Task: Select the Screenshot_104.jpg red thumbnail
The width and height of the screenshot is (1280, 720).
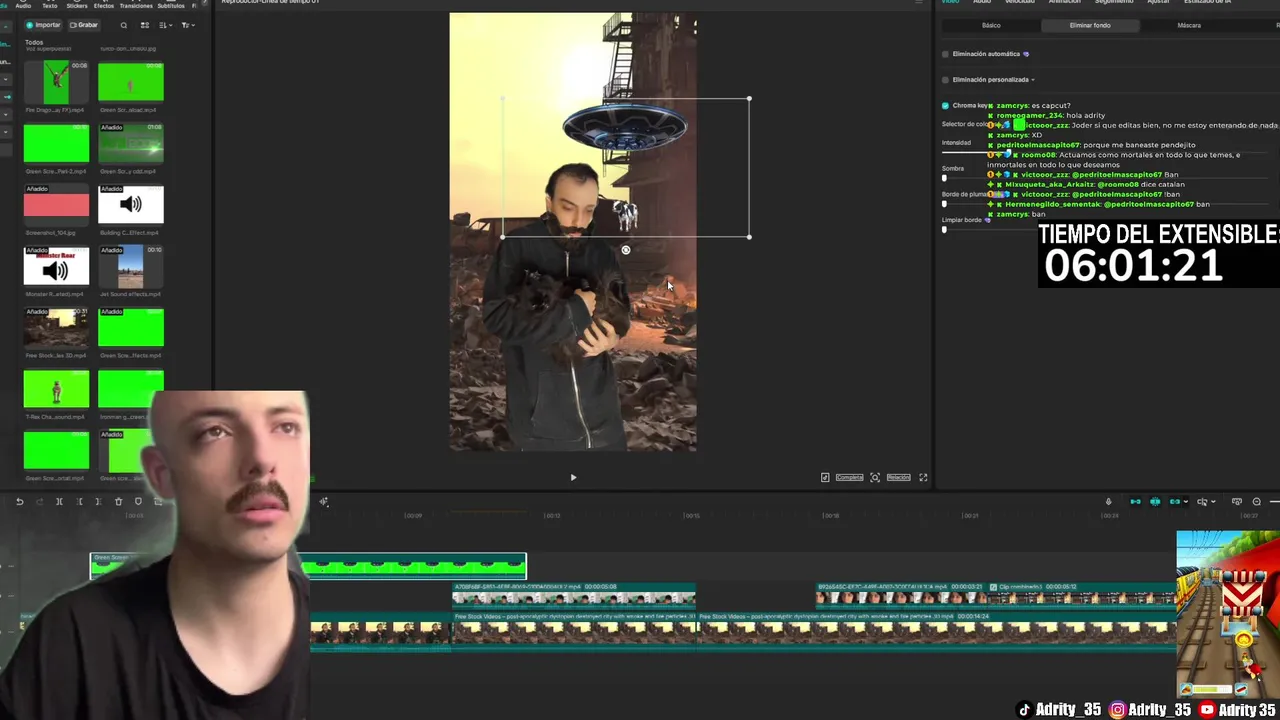Action: point(56,205)
